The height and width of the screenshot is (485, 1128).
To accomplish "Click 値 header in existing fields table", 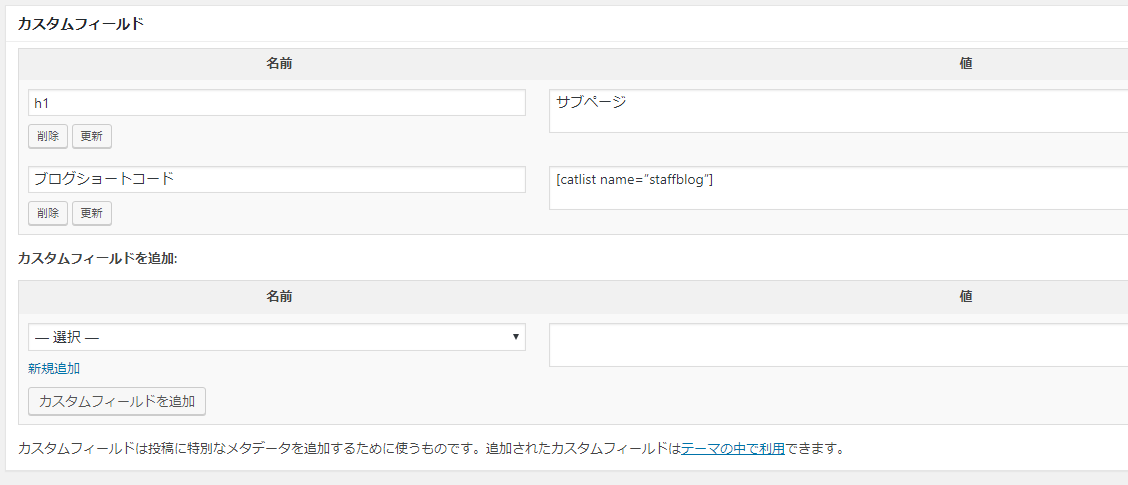I will [x=966, y=64].
